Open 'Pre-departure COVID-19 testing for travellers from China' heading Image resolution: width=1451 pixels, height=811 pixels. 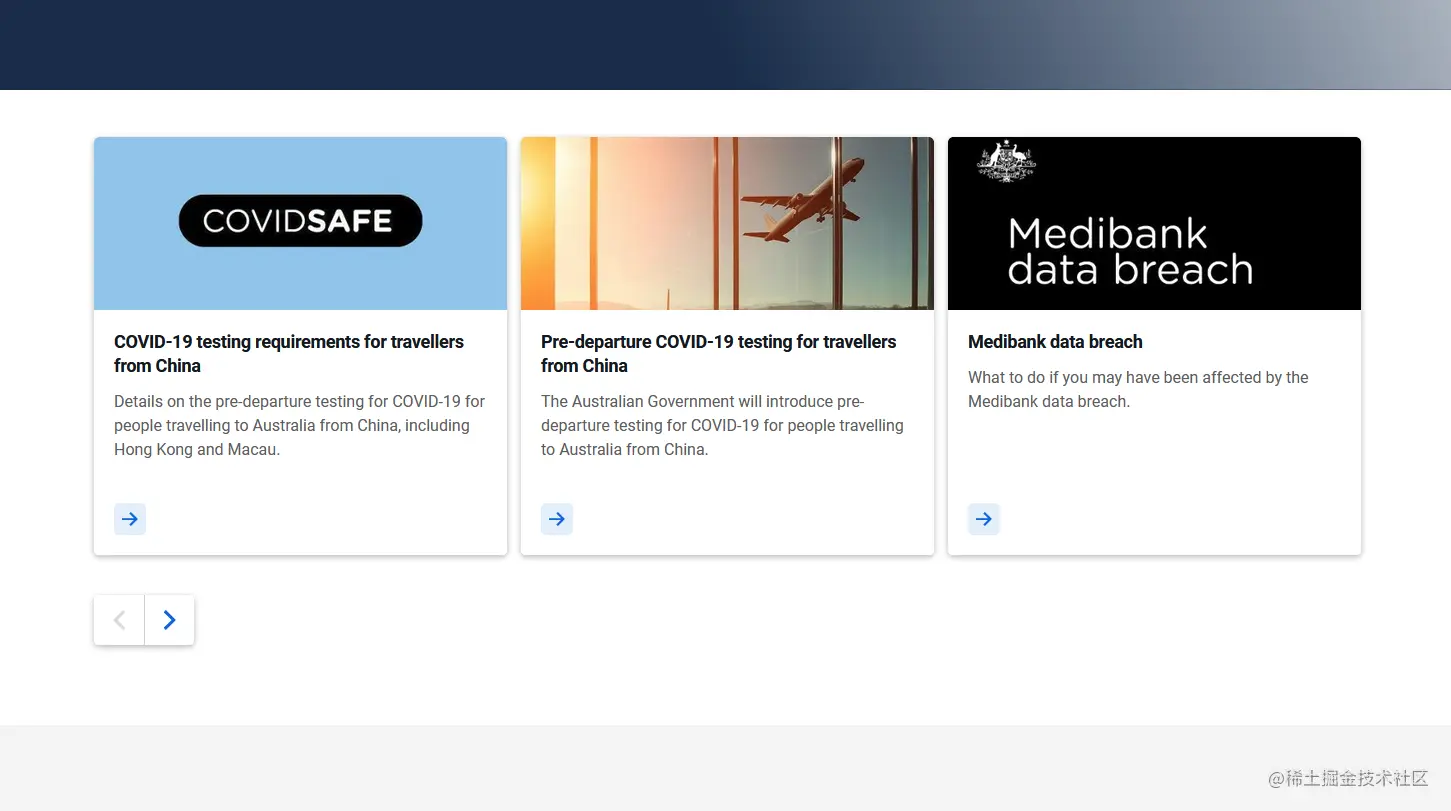click(718, 354)
